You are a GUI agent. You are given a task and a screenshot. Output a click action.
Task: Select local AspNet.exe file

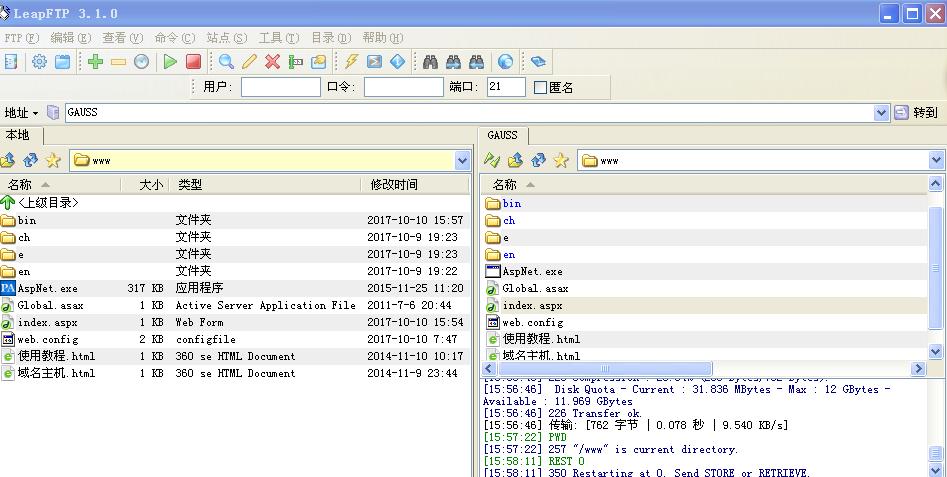click(x=234, y=288)
